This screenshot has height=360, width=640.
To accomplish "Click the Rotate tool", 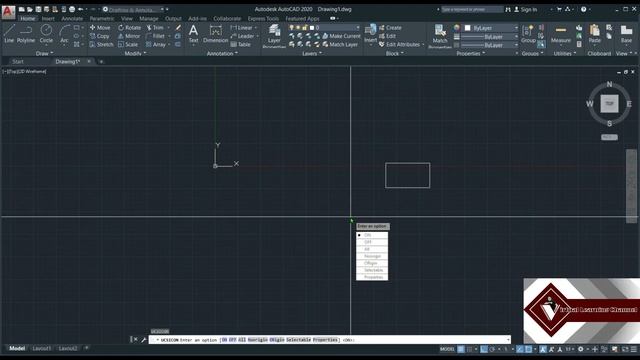I will pos(129,28).
